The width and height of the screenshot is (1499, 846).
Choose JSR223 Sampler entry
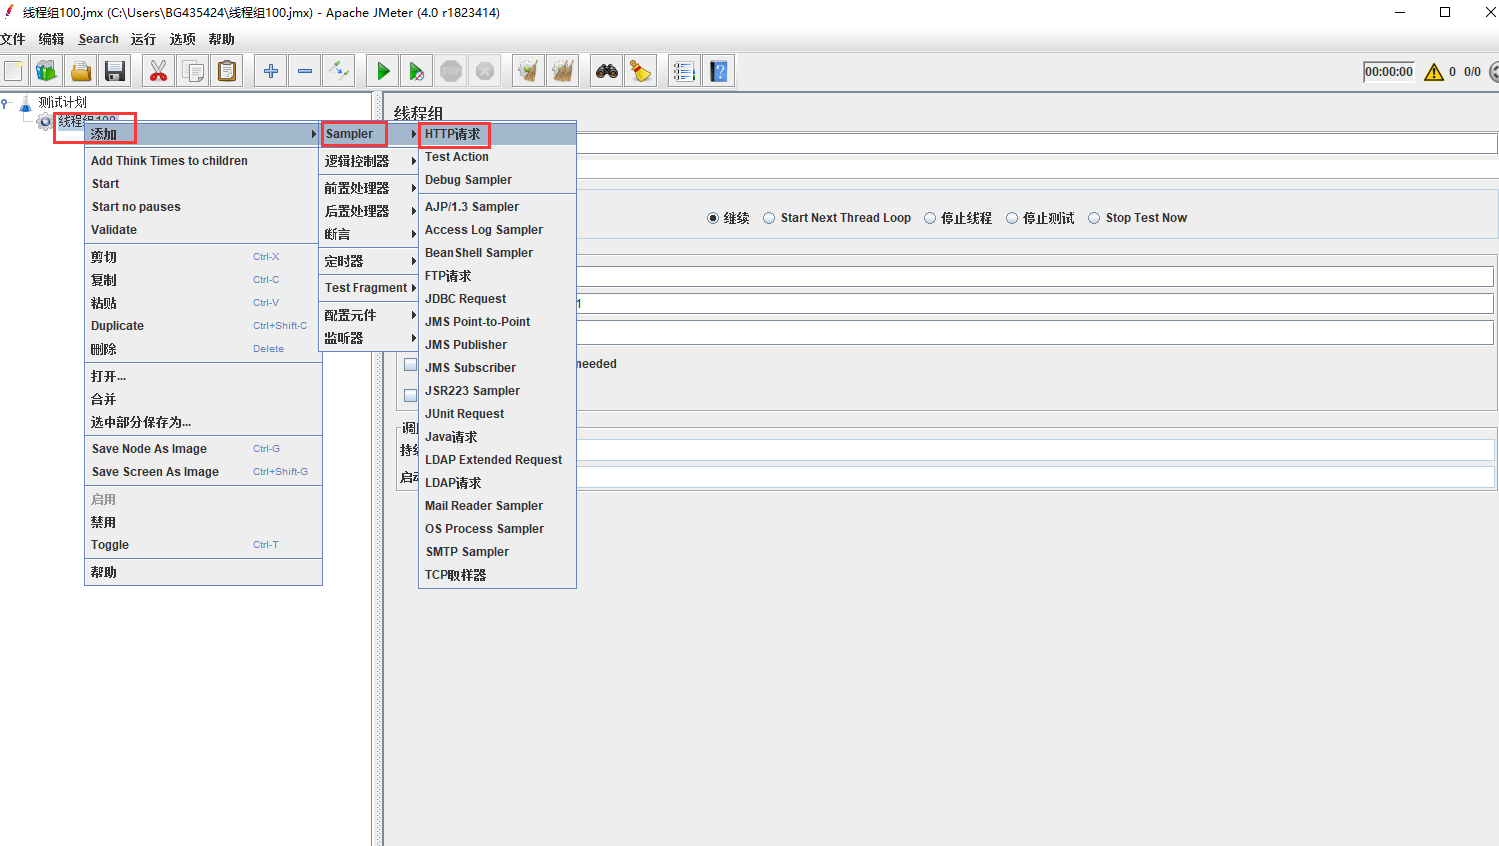pos(497,391)
